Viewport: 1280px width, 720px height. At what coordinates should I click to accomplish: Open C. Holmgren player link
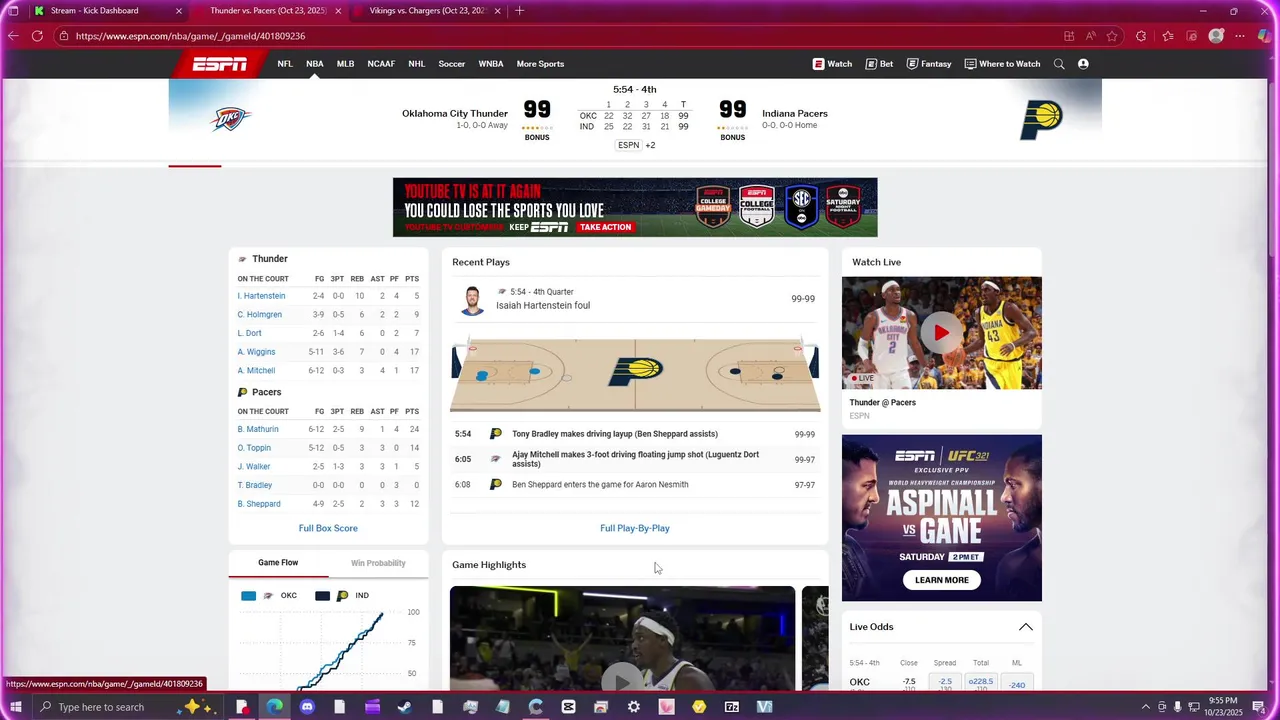pos(259,315)
